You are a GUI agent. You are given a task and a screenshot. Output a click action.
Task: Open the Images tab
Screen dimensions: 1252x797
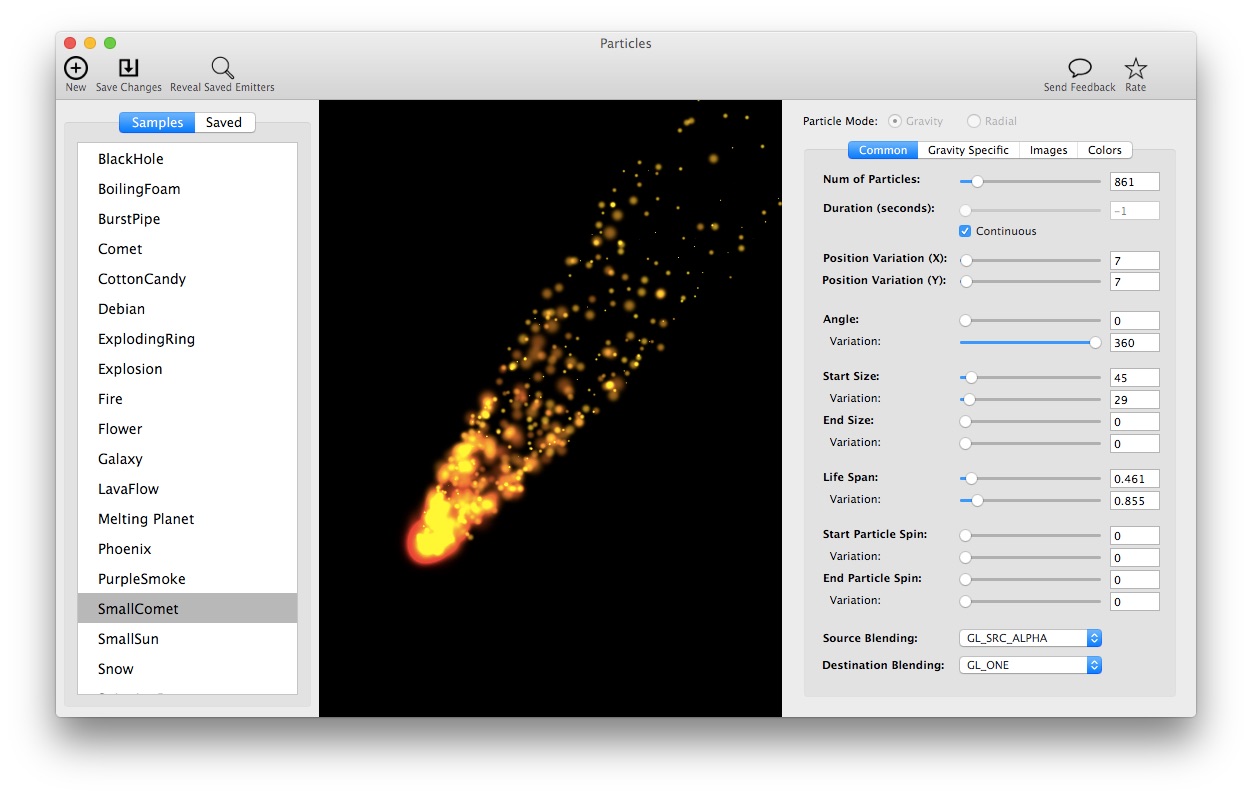coord(1048,150)
